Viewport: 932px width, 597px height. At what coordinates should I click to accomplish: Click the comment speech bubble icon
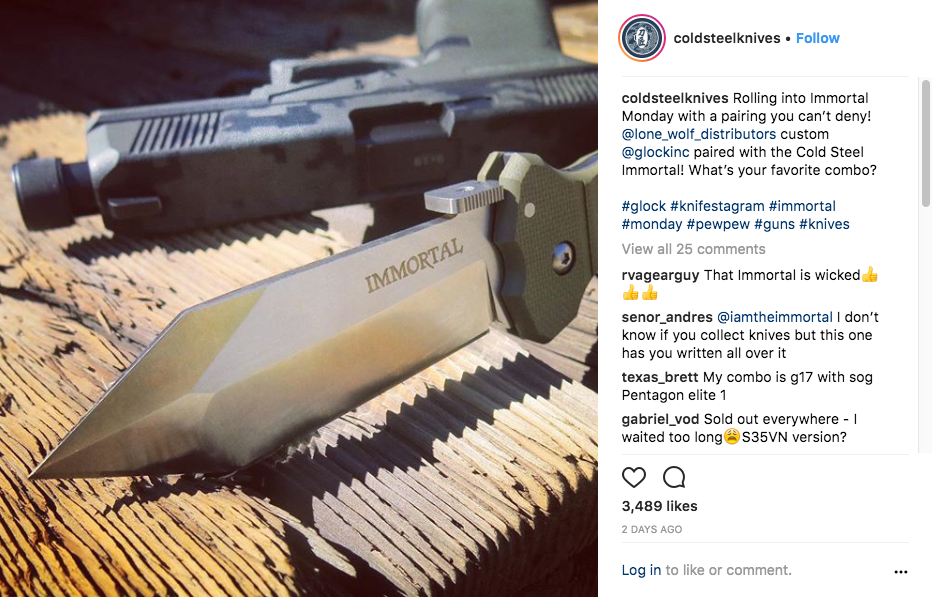[x=674, y=477]
